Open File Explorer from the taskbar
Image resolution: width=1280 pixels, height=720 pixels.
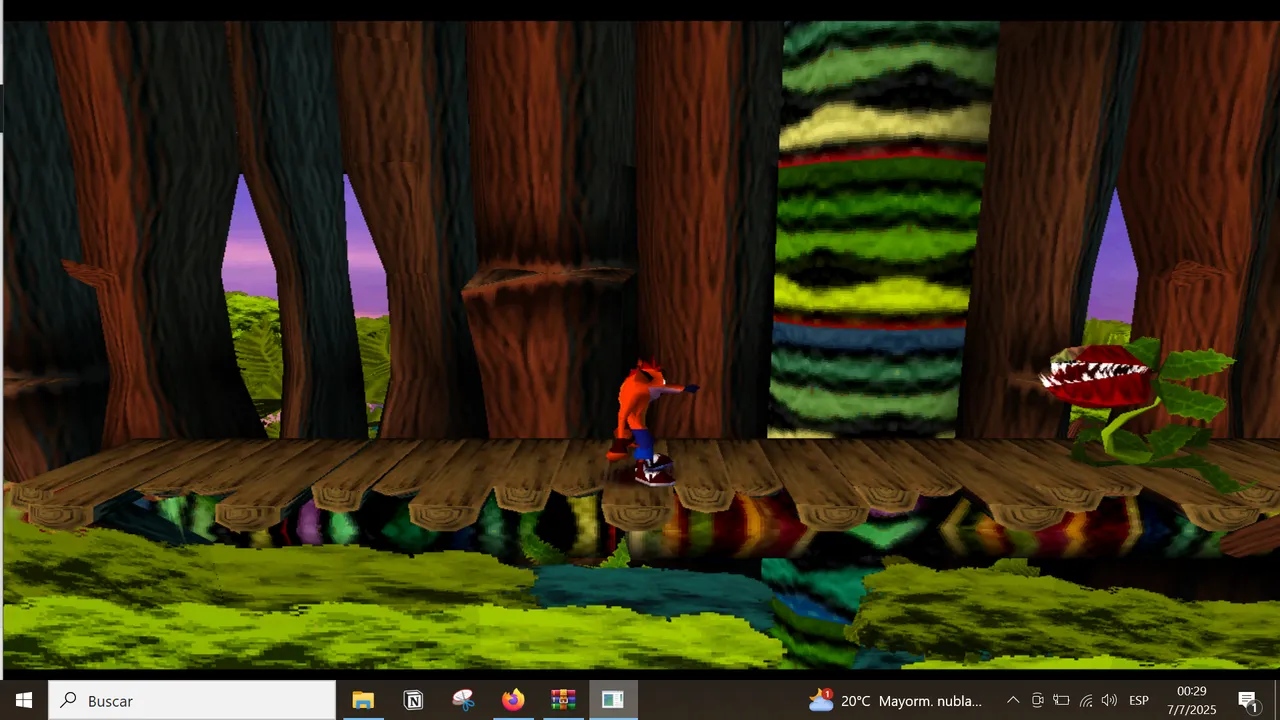pos(362,700)
